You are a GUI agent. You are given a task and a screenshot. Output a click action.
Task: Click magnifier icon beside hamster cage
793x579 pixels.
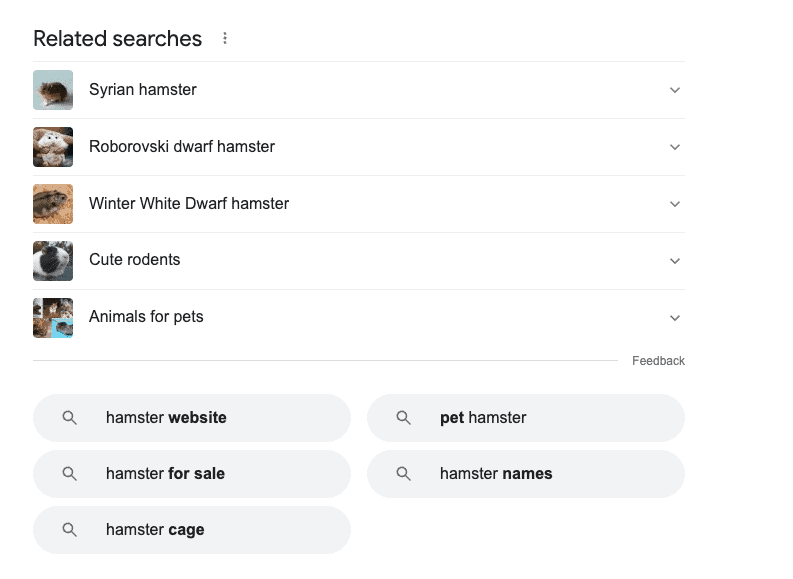pos(69,529)
